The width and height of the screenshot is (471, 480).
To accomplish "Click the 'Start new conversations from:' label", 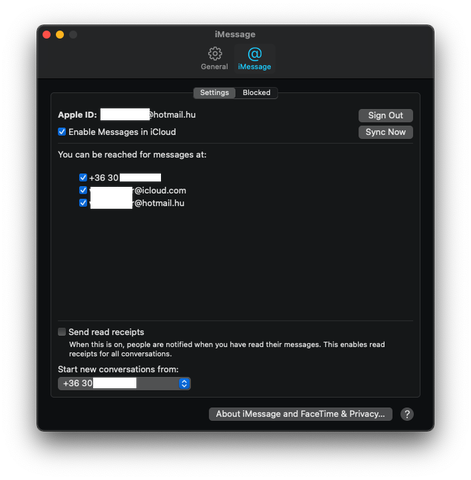I will coord(118,369).
